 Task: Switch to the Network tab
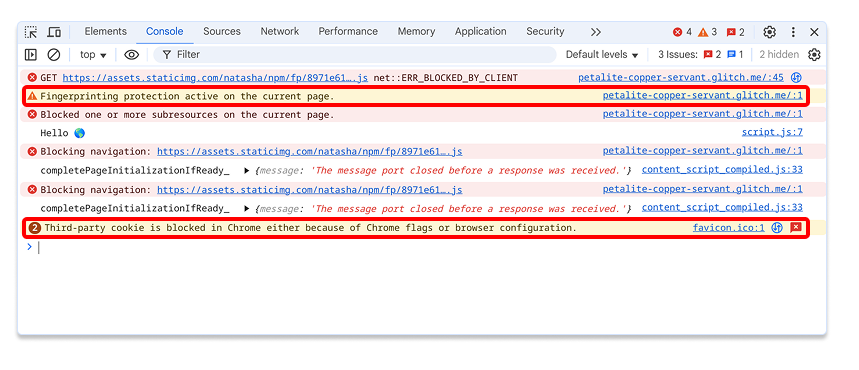(280, 32)
